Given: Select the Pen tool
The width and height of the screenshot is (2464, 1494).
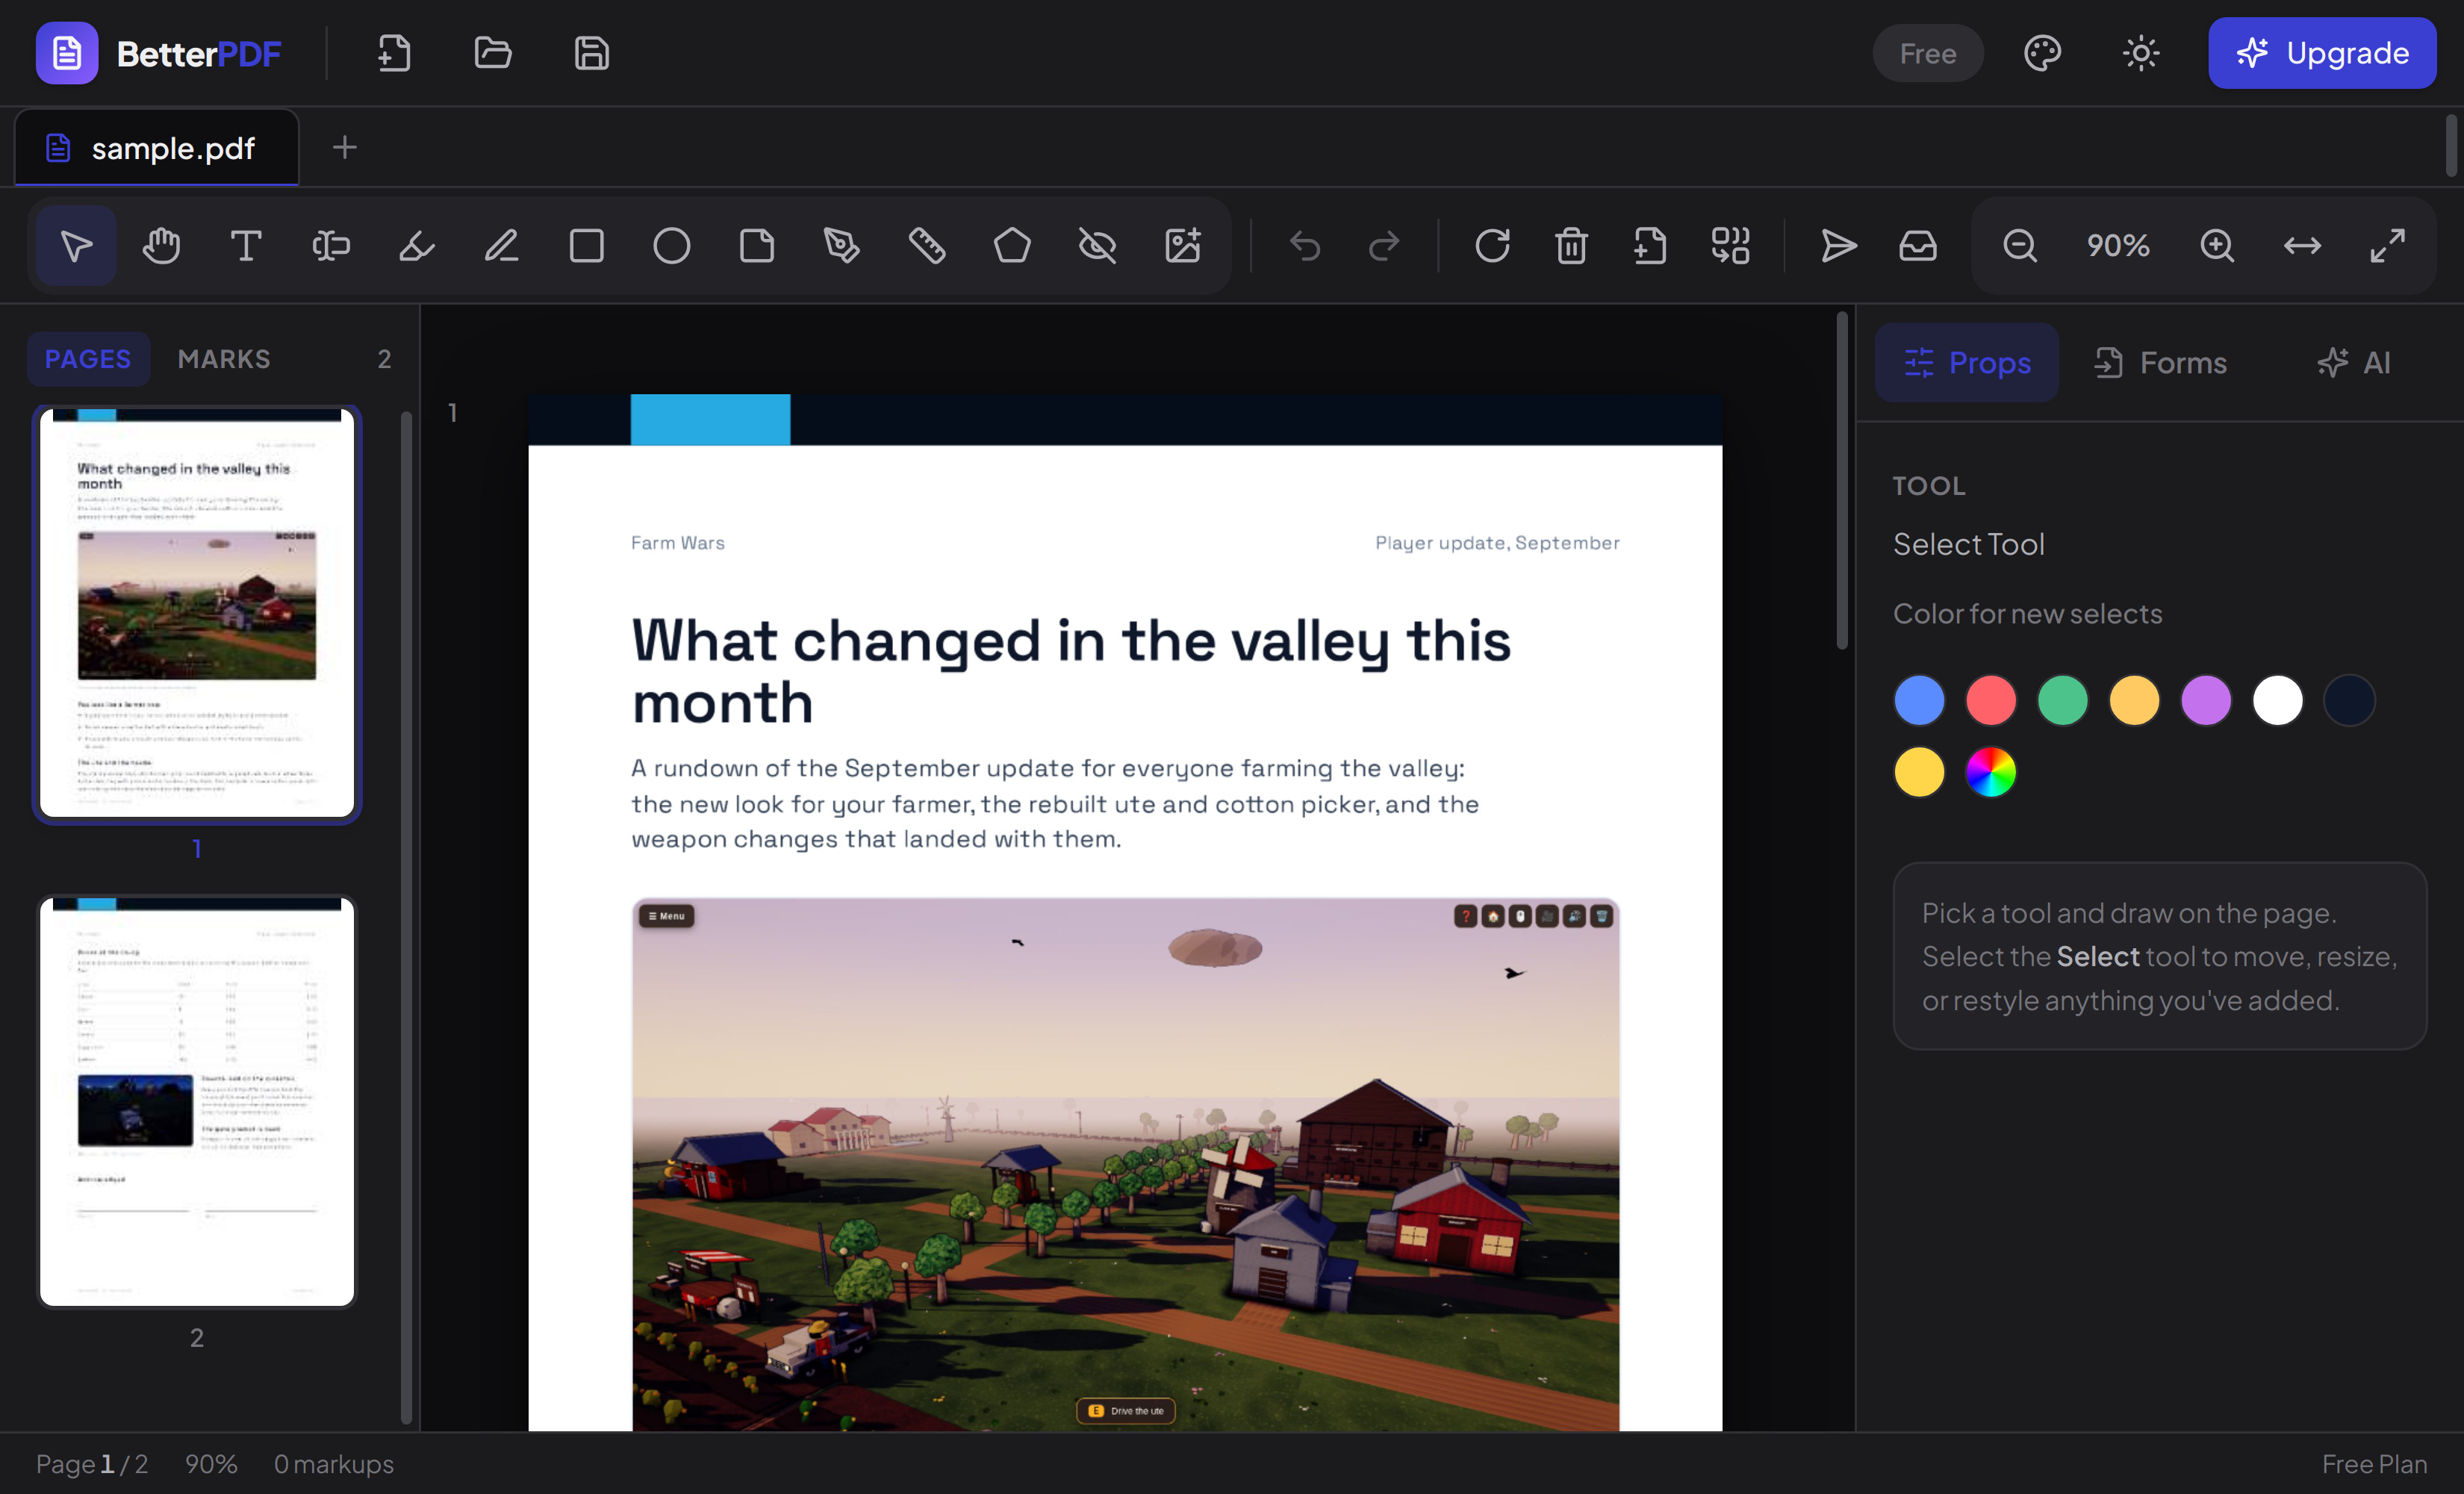Looking at the screenshot, I should coord(842,246).
